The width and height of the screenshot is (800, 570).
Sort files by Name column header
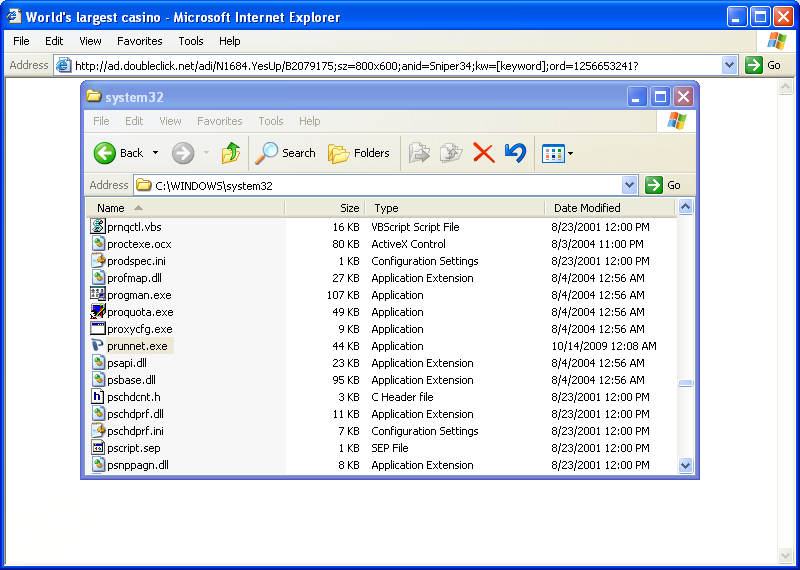pos(185,208)
